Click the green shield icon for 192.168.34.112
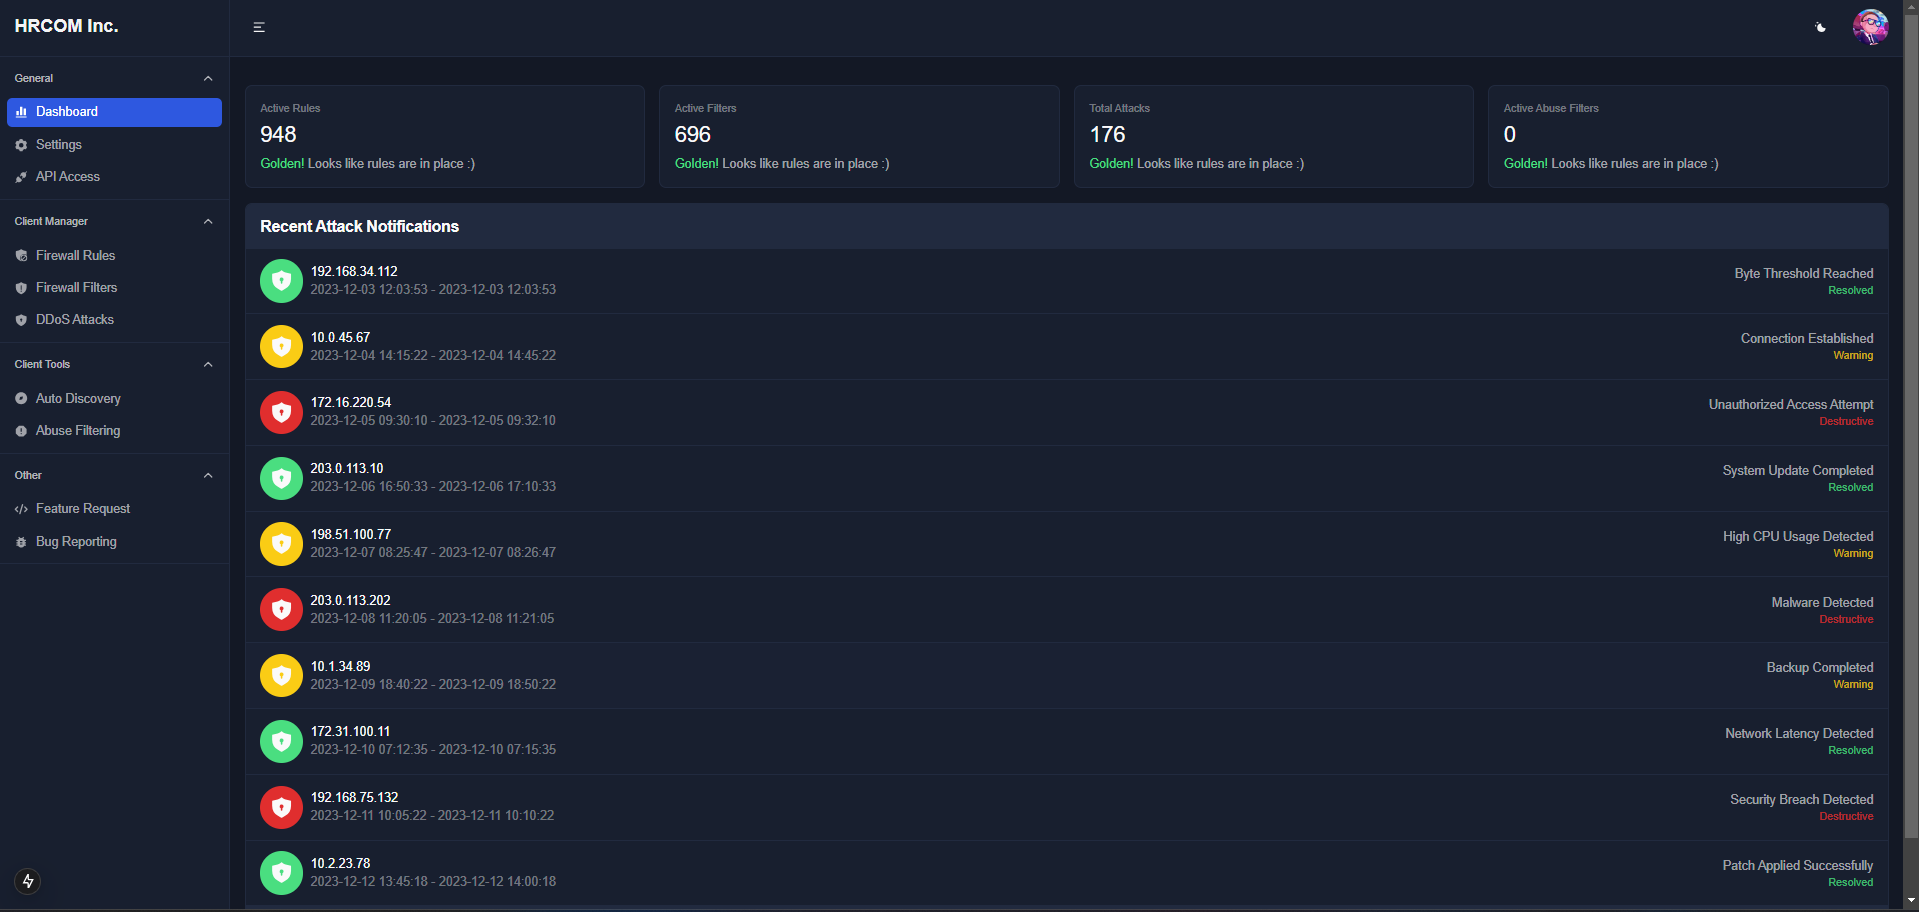 tap(281, 281)
